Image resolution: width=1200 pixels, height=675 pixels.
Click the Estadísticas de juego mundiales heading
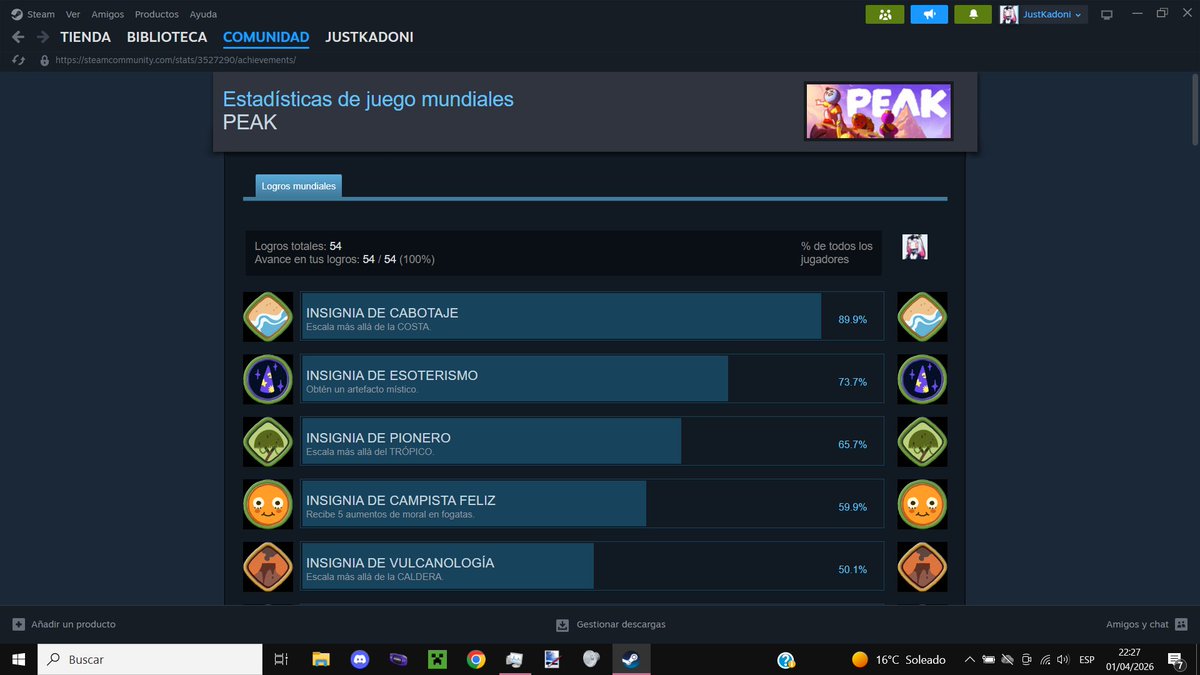[x=368, y=99]
